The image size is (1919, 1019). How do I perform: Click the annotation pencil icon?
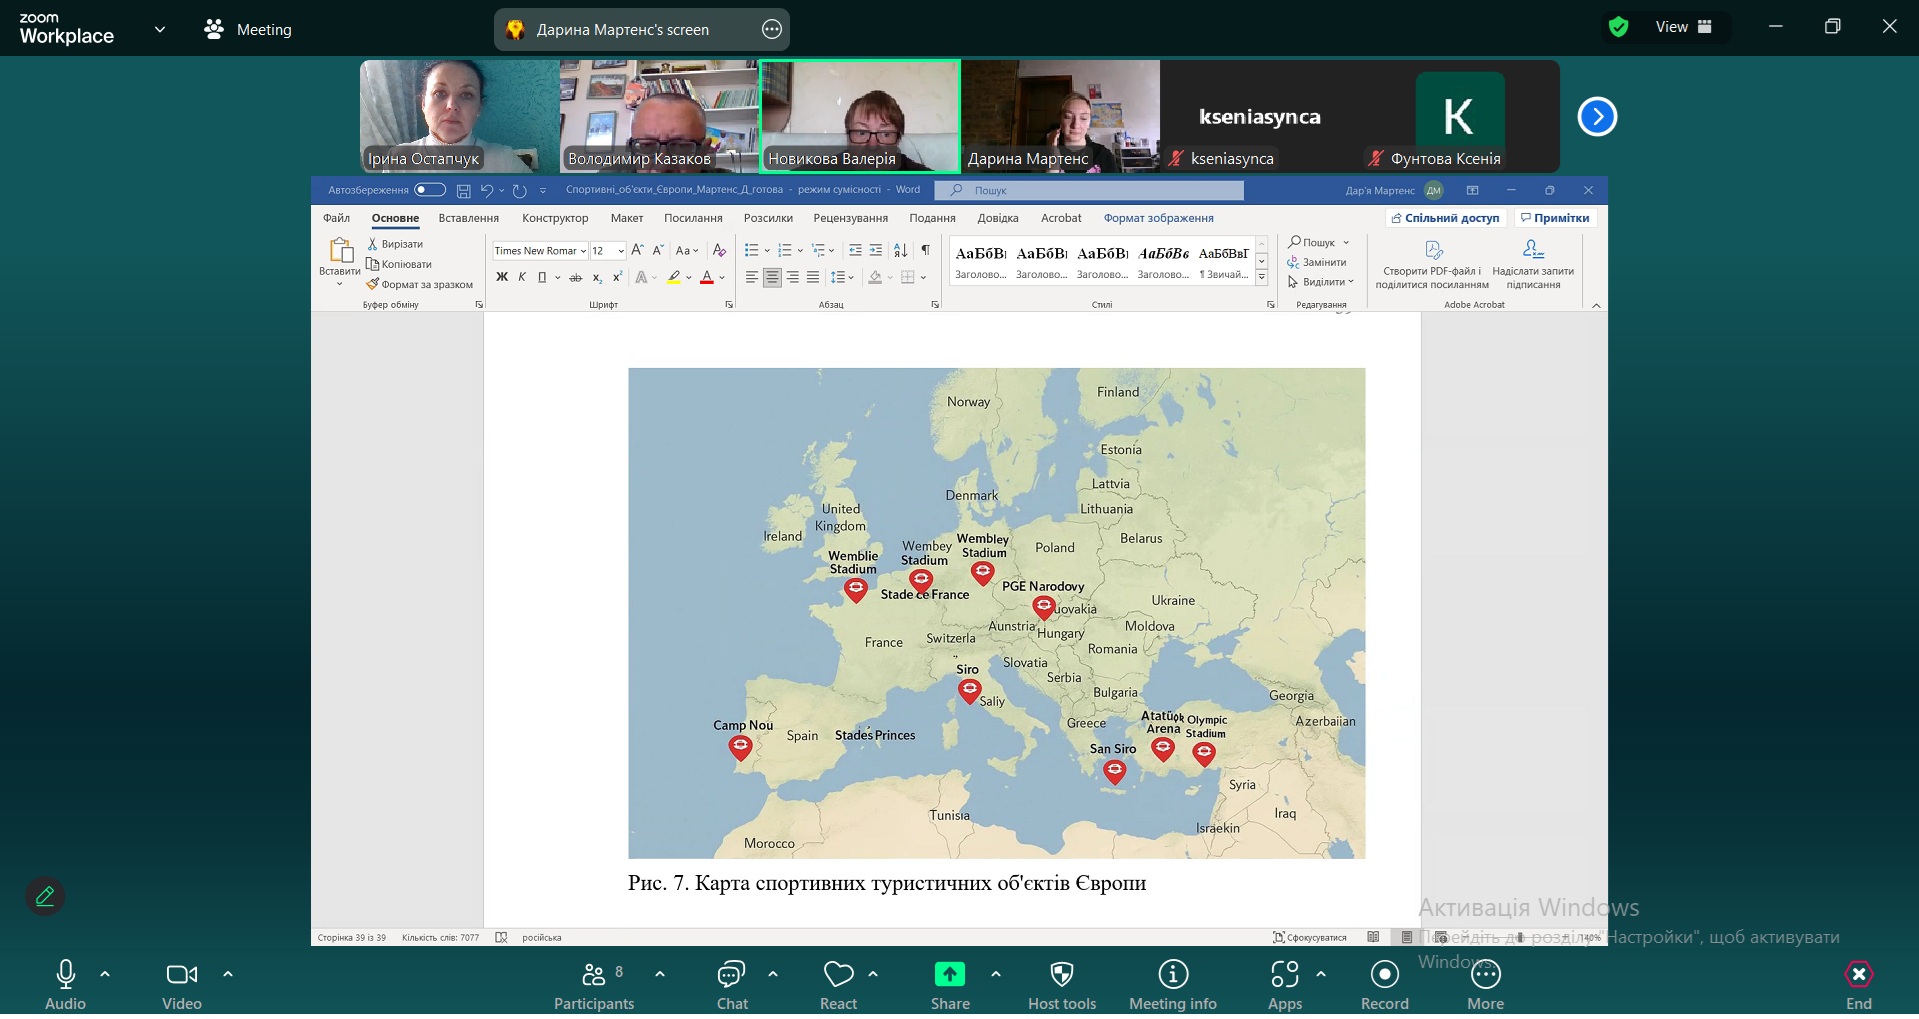pos(45,897)
